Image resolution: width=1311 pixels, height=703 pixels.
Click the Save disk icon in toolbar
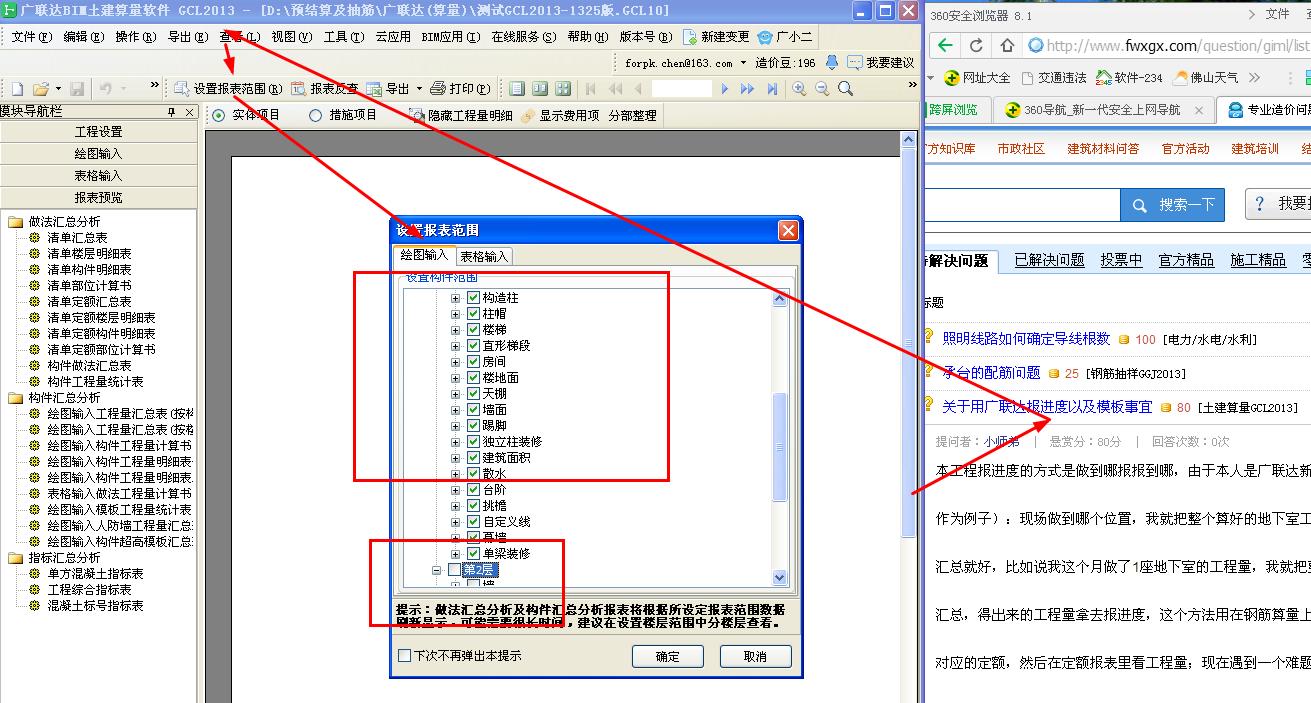point(77,89)
